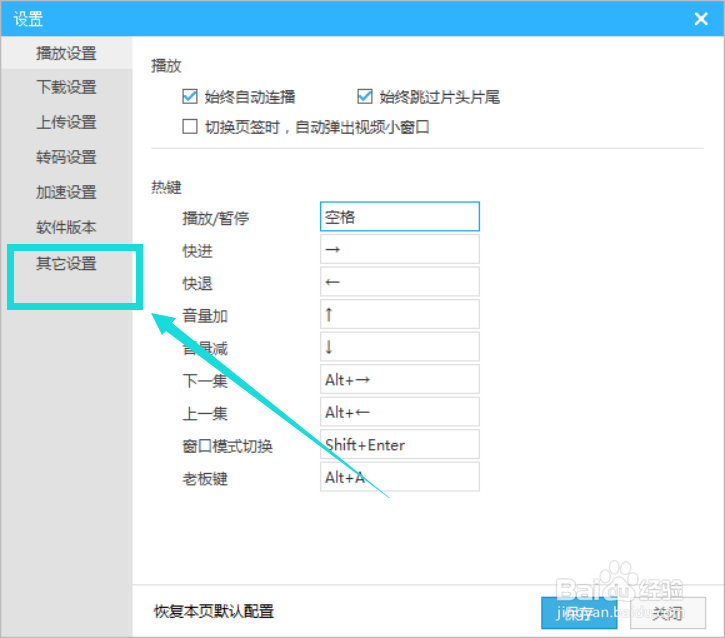Screen dimensions: 725x638
Task: Click the 窗口模式切换 label
Action: pyautogui.click(x=227, y=446)
